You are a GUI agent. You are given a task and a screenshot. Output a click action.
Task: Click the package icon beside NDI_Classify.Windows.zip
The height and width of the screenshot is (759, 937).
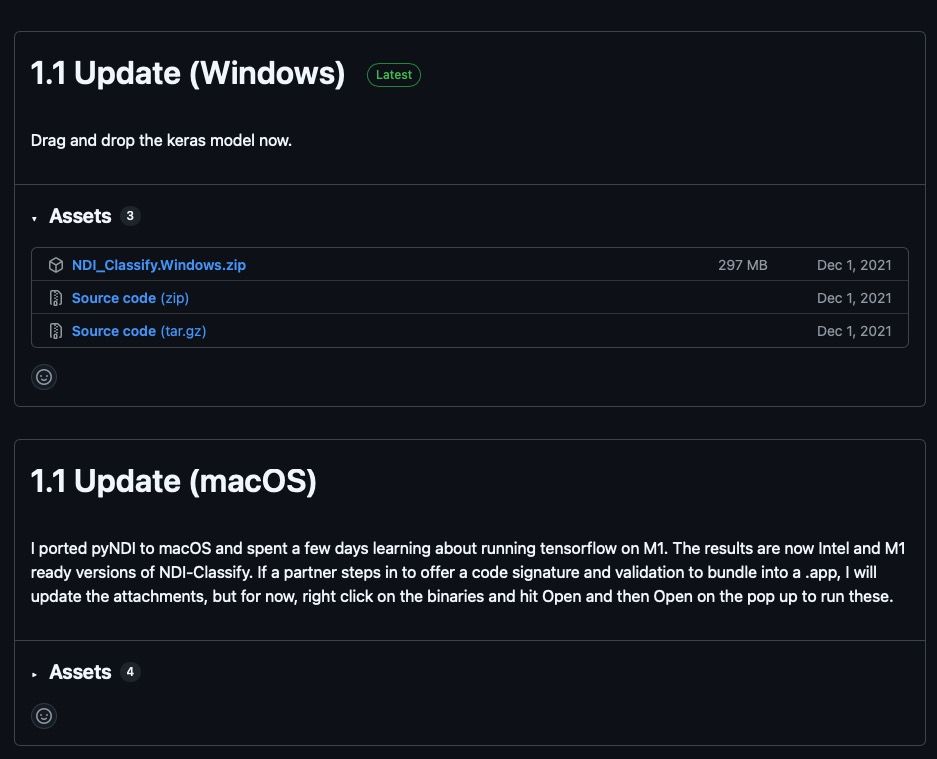click(x=56, y=265)
